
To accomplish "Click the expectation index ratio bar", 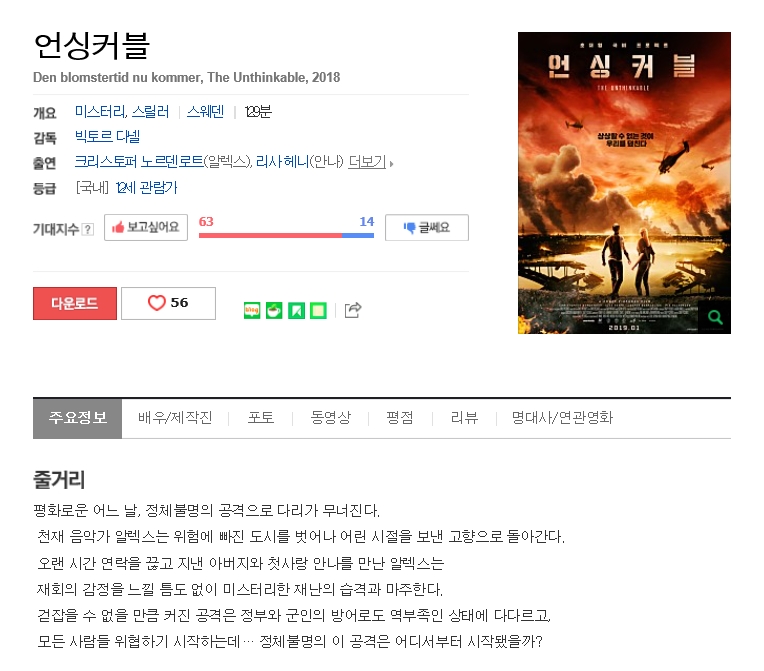I will click(286, 235).
